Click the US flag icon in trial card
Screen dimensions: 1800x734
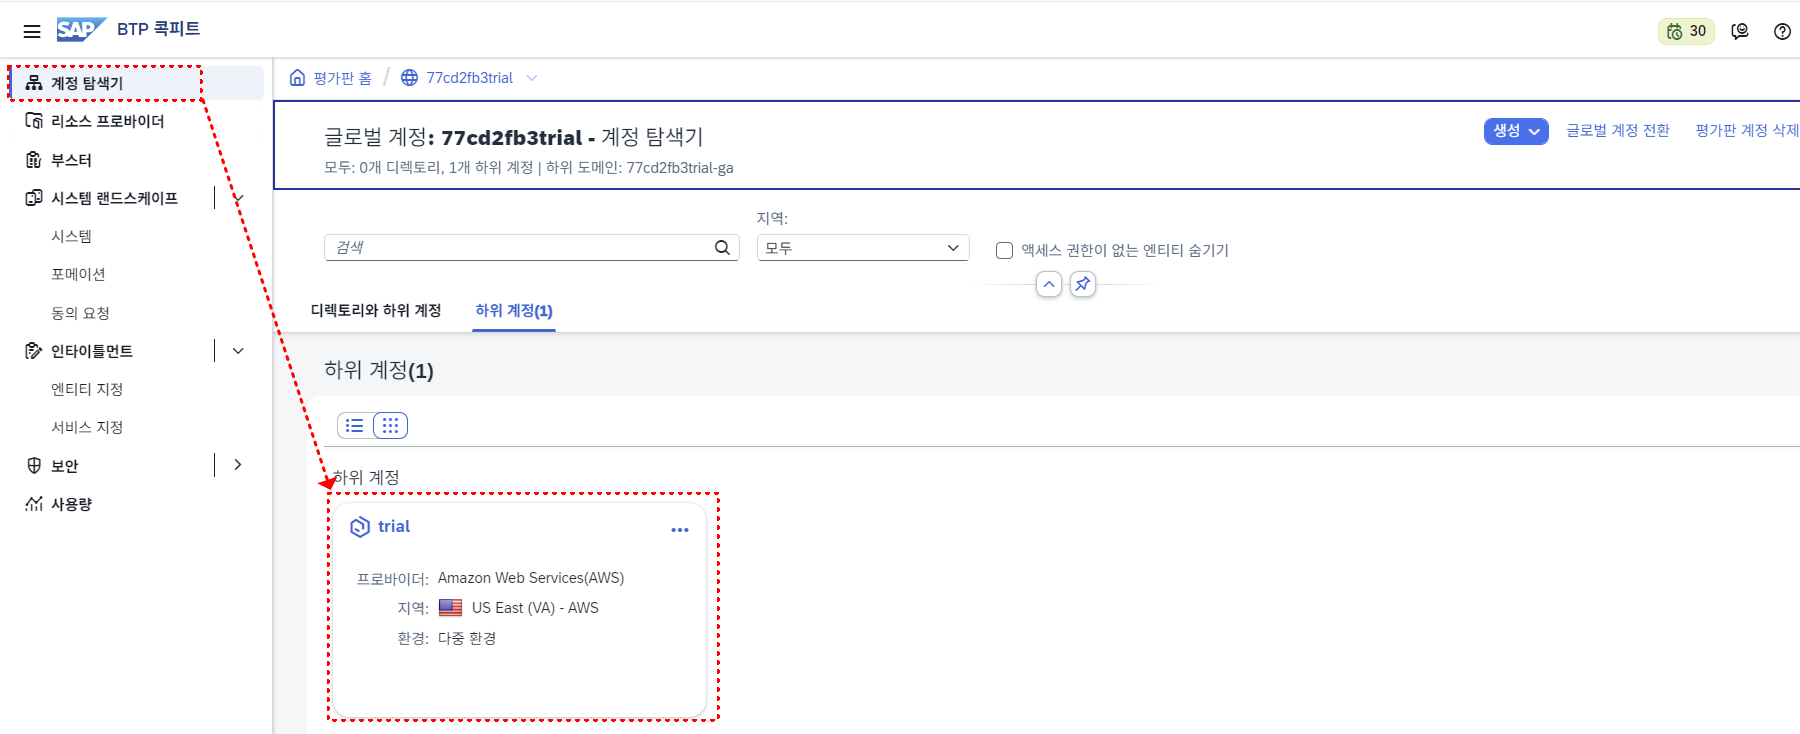451,608
